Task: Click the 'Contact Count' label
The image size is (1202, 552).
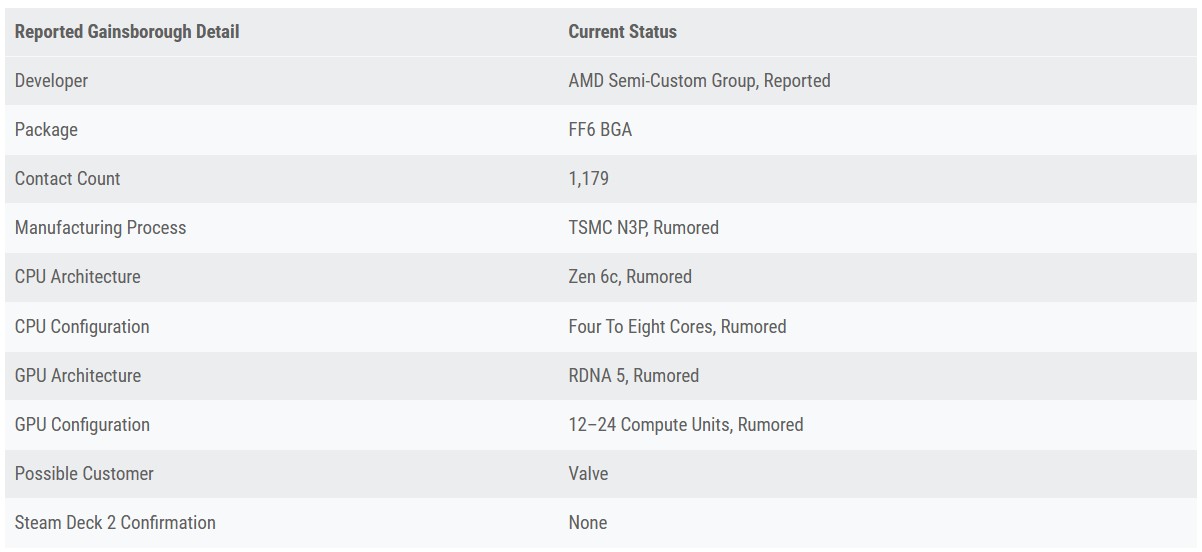Action: [67, 179]
